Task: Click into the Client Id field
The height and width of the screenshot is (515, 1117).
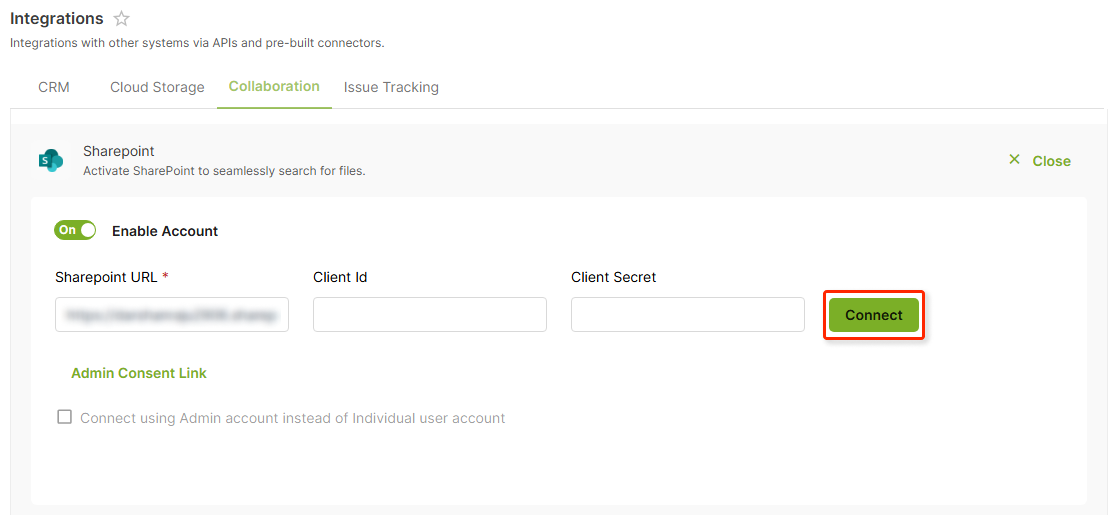Action: [430, 315]
